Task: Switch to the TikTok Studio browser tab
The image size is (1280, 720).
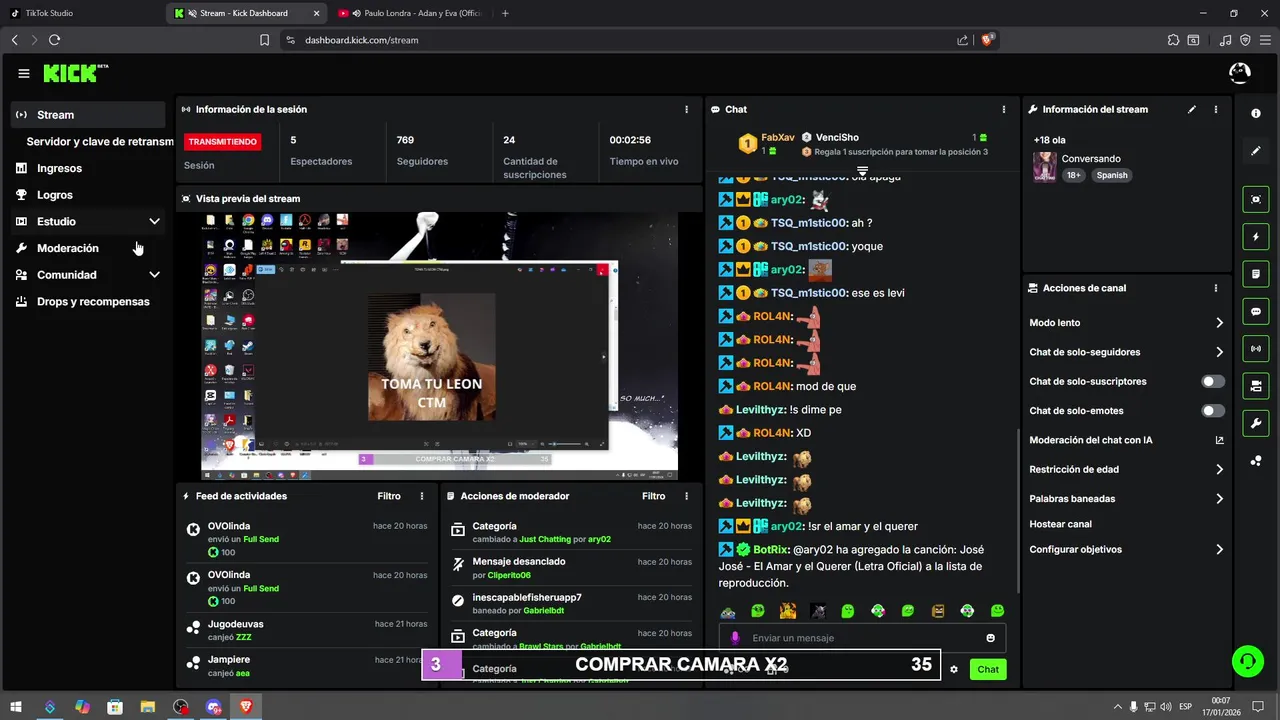Action: 82,13
